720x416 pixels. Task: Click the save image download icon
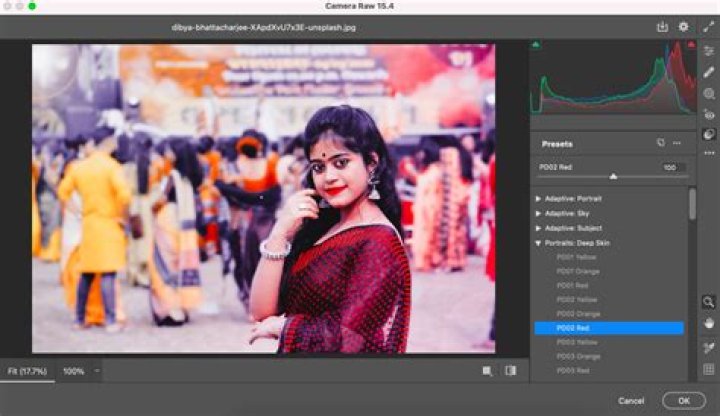pos(661,27)
